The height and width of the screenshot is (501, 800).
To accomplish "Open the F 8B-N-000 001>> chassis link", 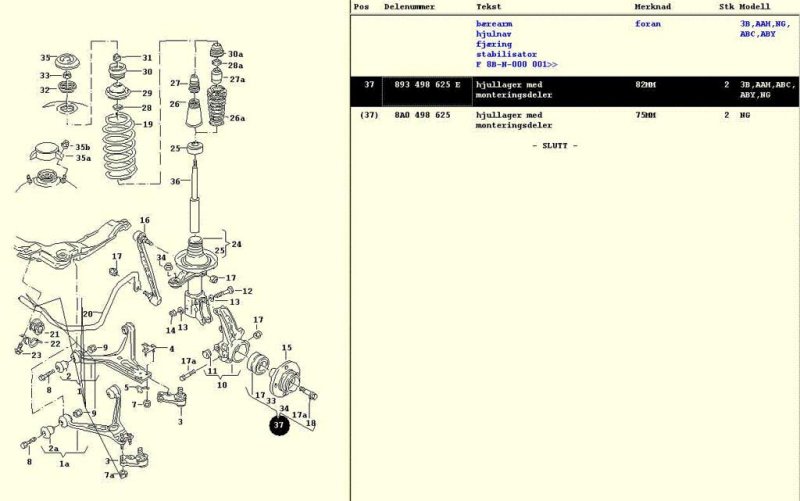I will pos(516,64).
